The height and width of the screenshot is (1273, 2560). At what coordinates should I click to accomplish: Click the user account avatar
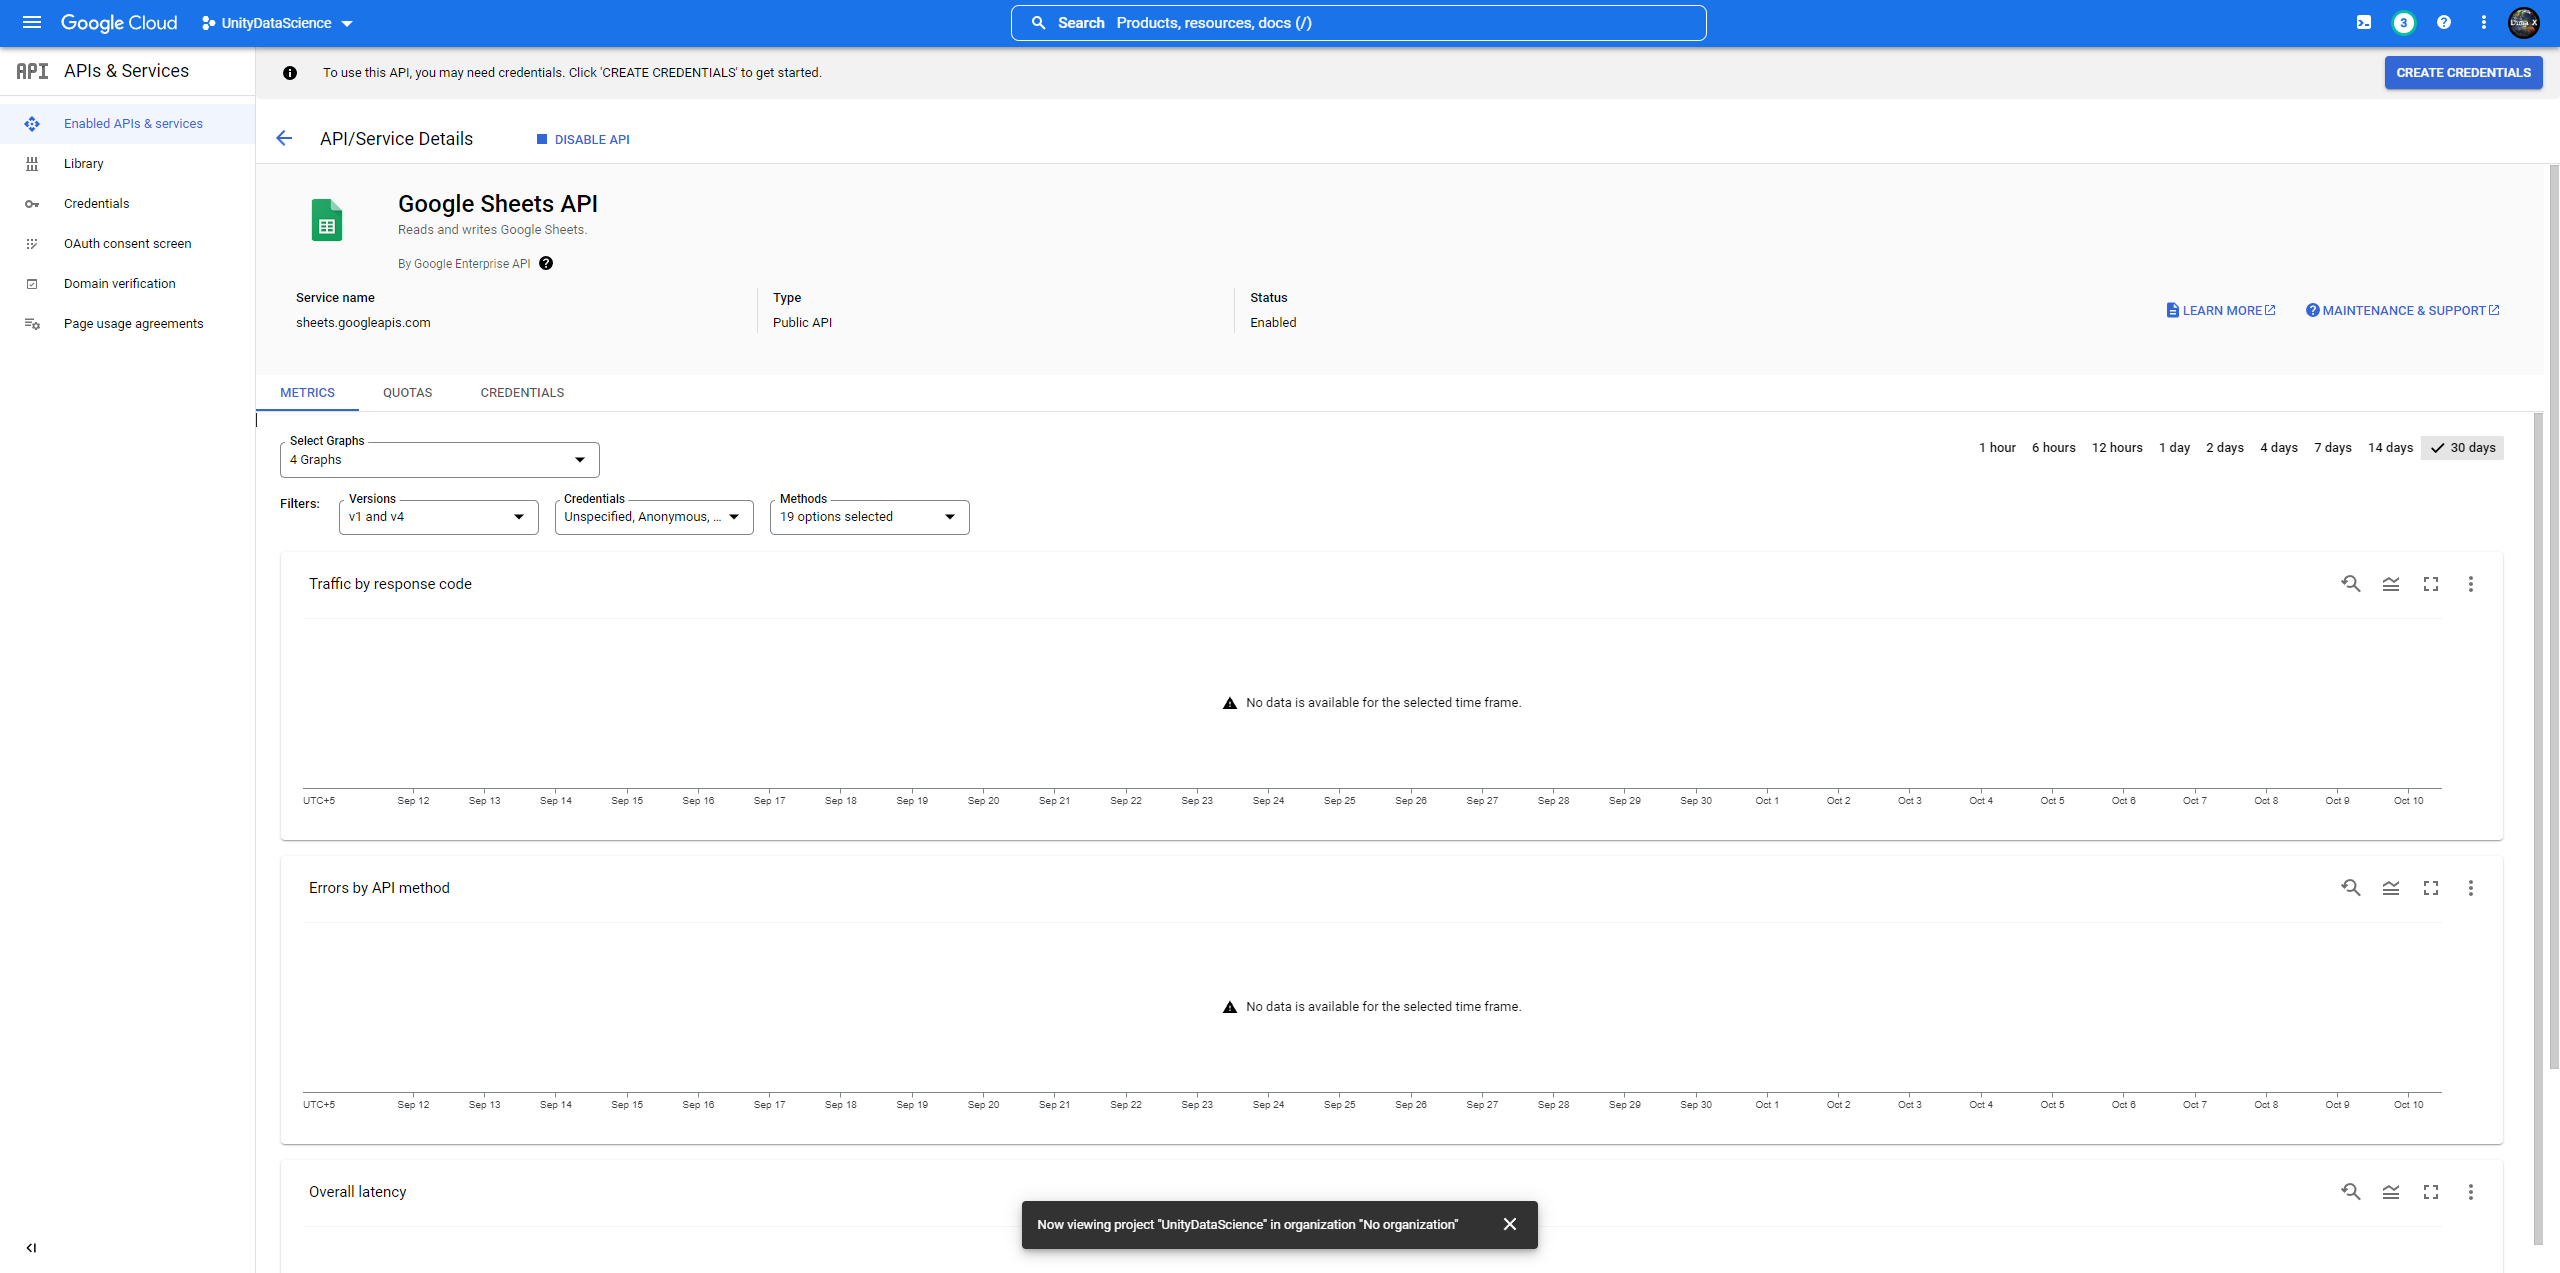tap(2524, 22)
